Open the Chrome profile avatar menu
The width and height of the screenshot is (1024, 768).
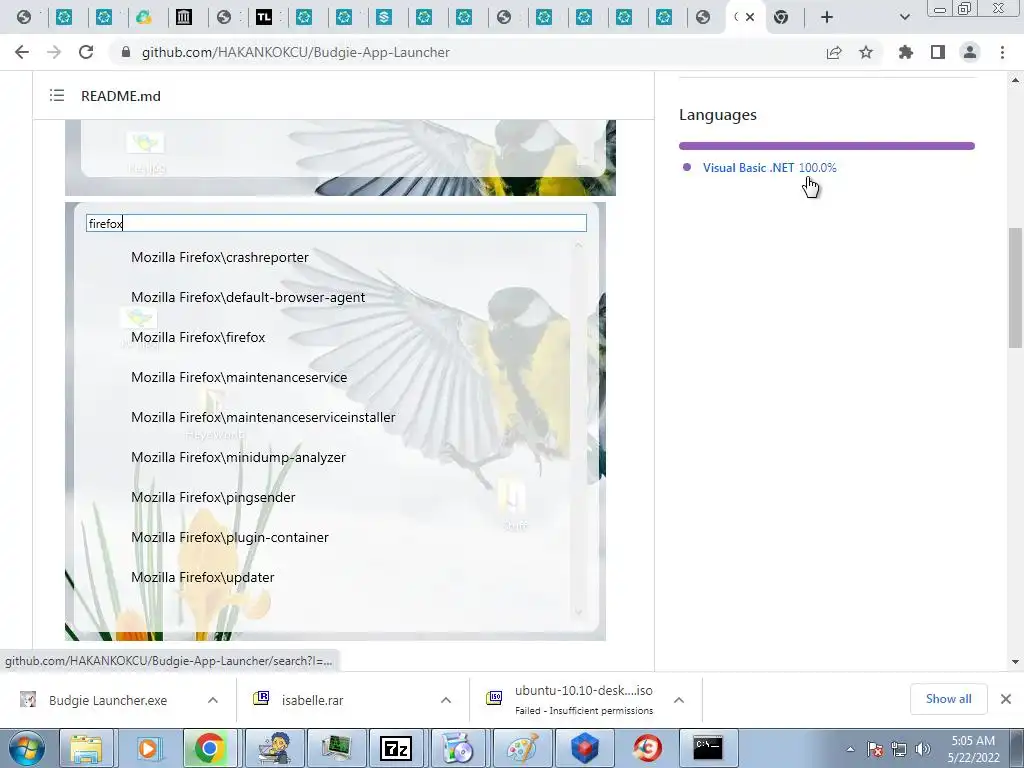point(970,52)
